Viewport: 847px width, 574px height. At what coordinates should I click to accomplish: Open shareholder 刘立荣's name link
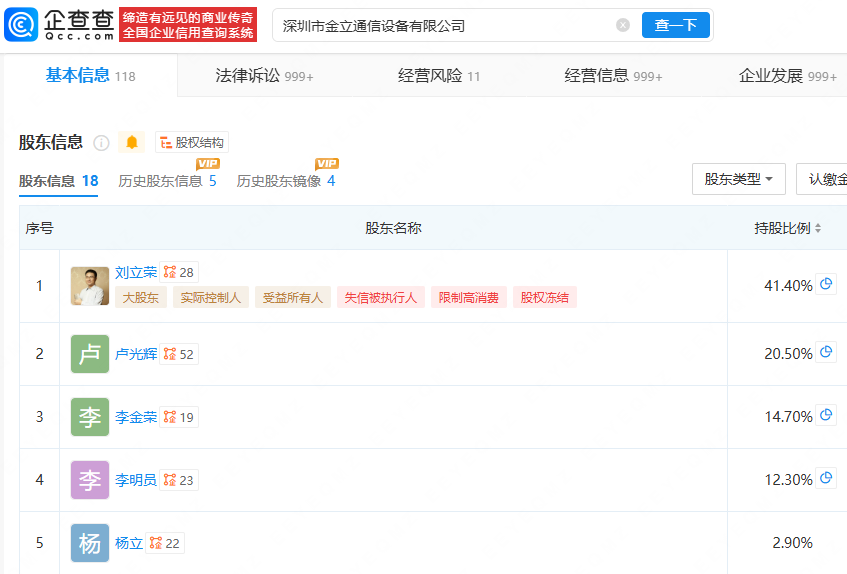[136, 272]
